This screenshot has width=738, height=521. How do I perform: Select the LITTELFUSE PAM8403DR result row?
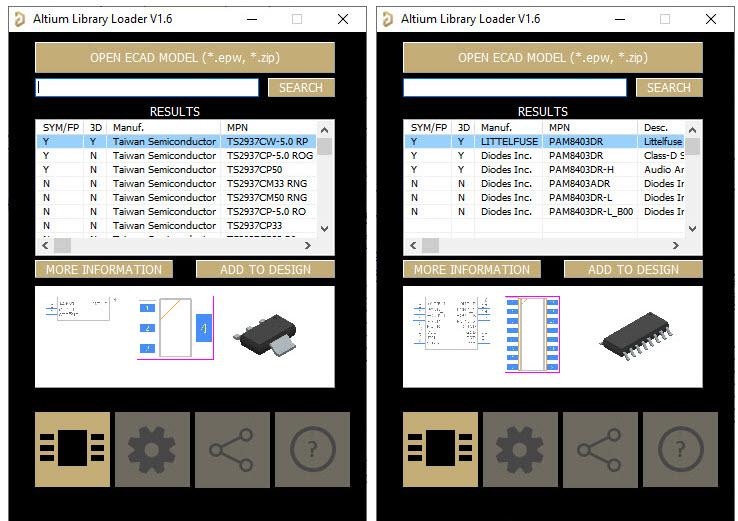pyautogui.click(x=544, y=142)
